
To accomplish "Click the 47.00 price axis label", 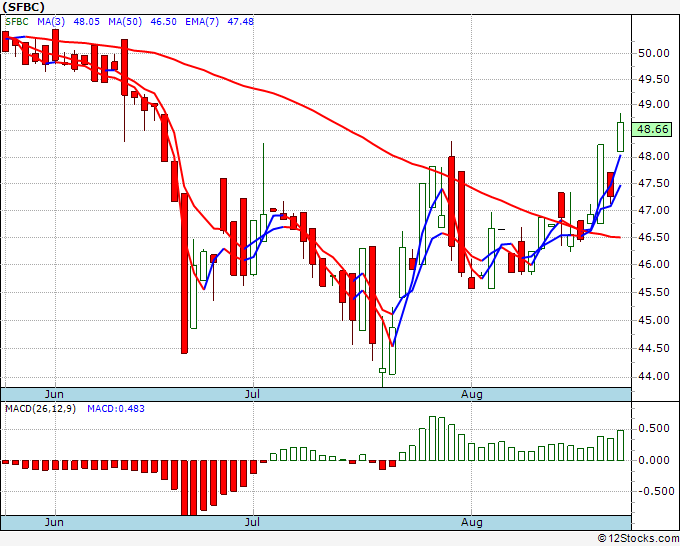I will [654, 210].
